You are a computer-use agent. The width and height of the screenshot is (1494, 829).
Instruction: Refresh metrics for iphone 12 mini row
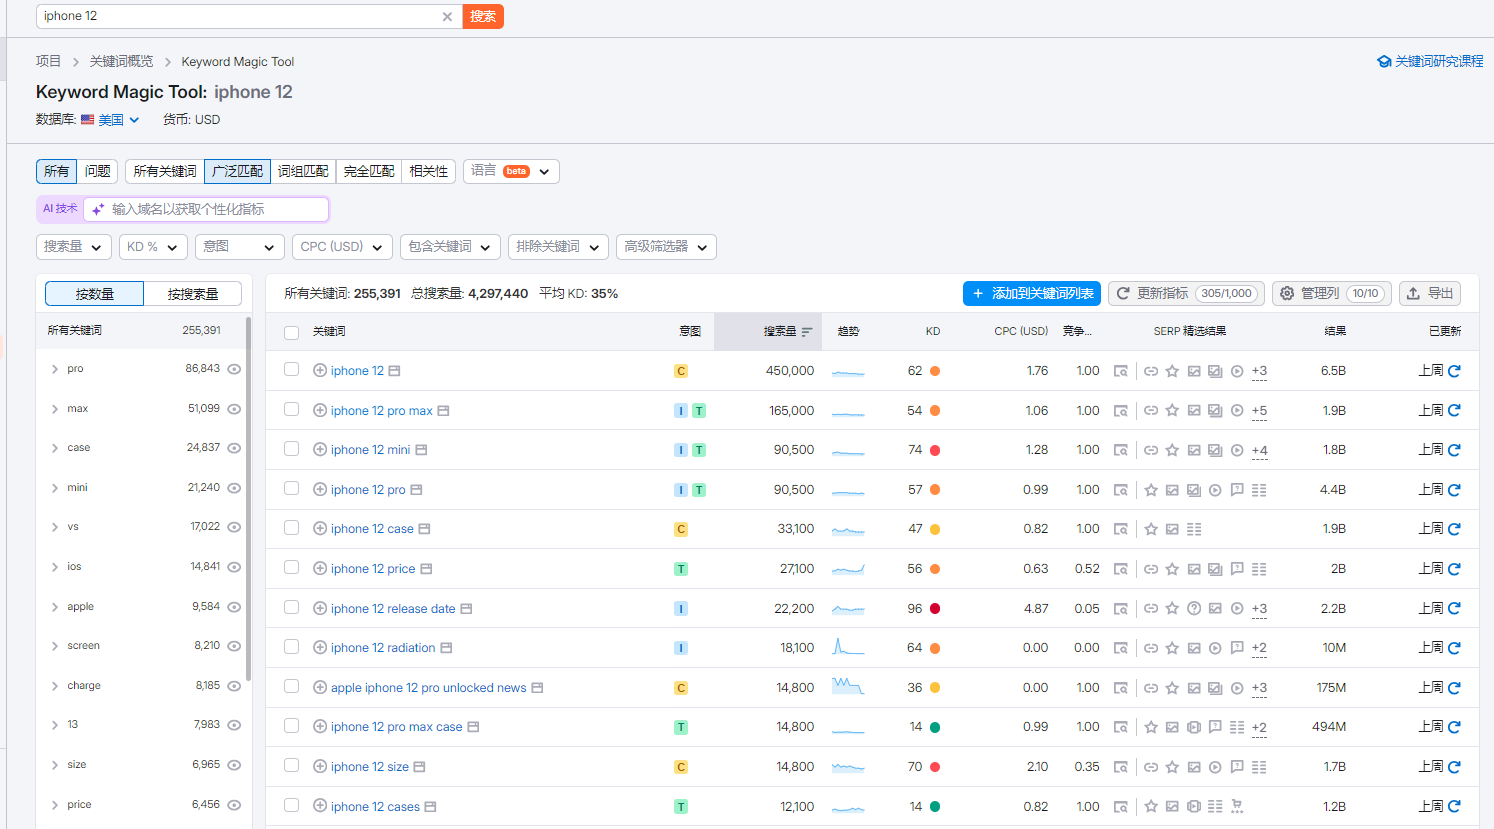coord(1454,450)
